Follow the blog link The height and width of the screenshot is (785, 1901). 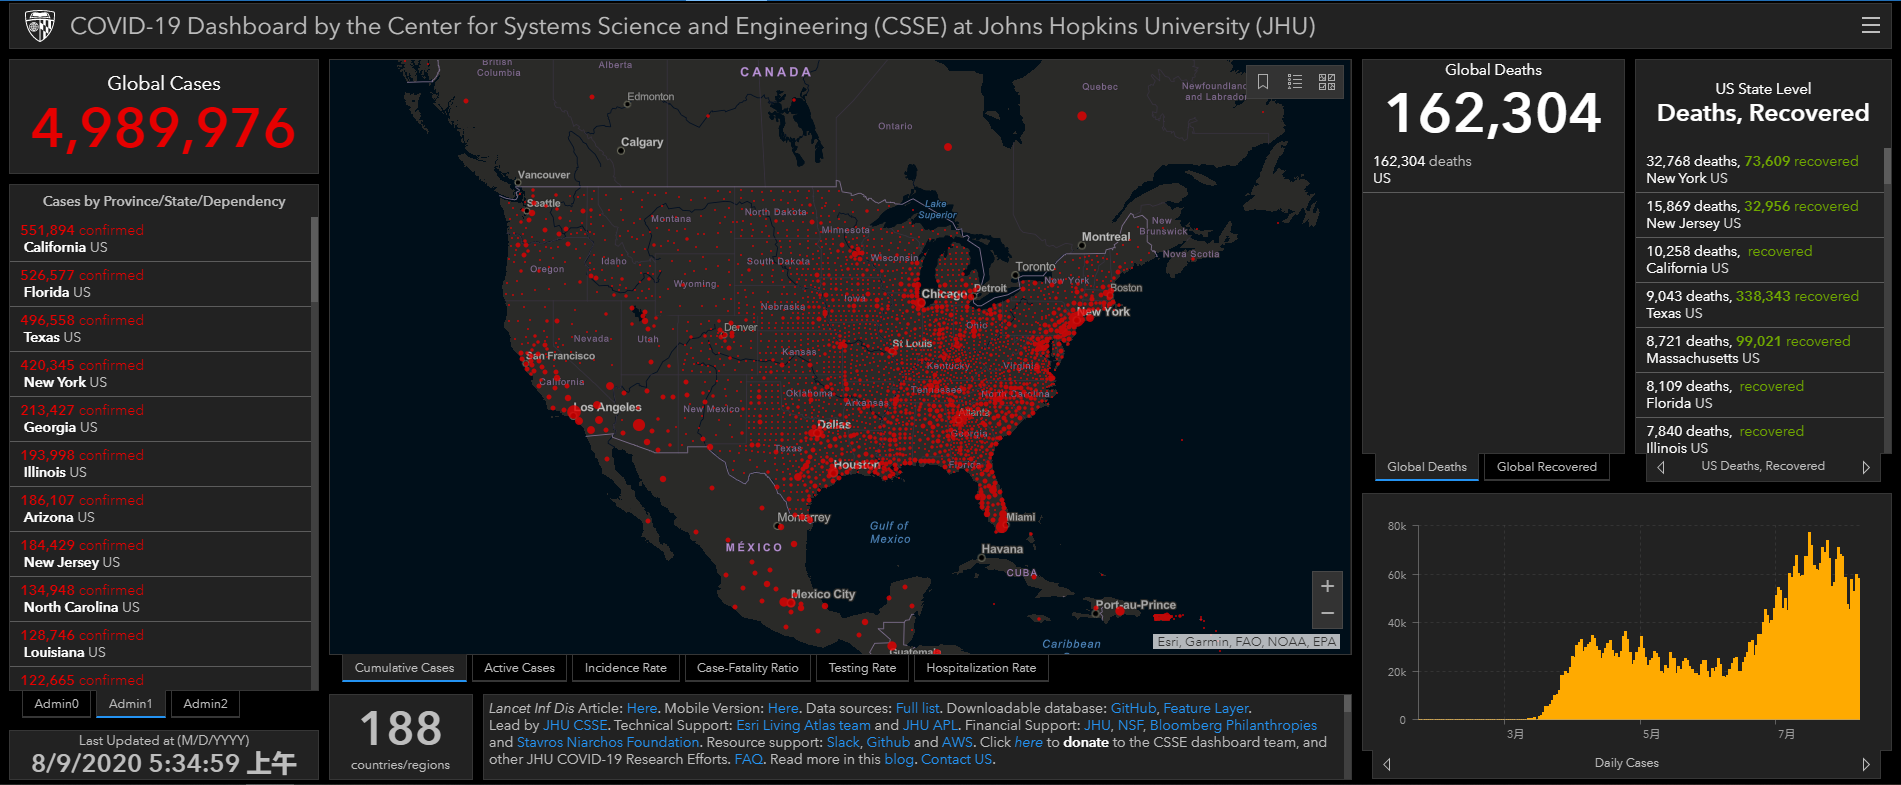pyautogui.click(x=899, y=759)
